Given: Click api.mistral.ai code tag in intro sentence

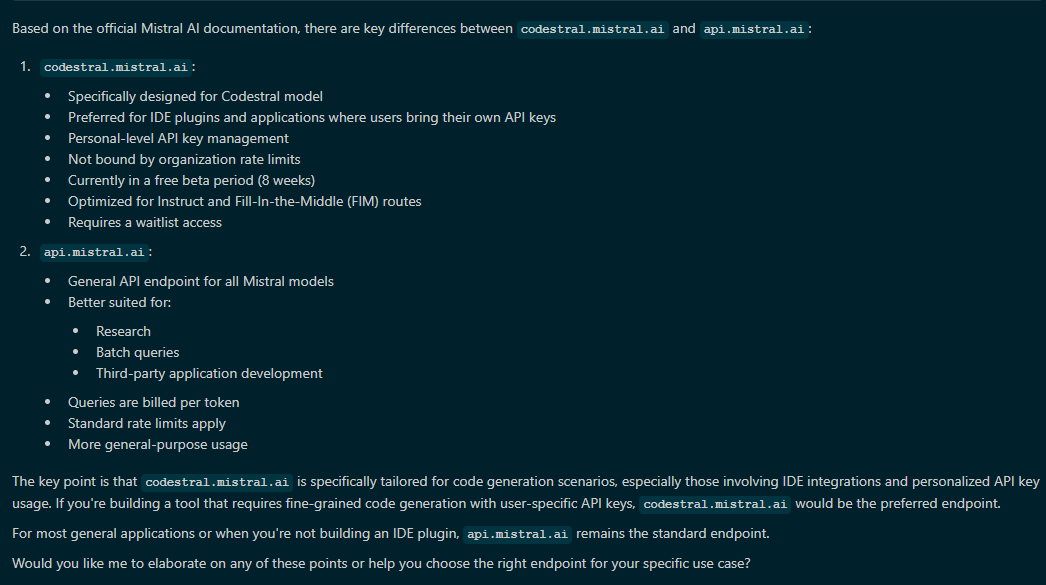Looking at the screenshot, I should (x=754, y=29).
